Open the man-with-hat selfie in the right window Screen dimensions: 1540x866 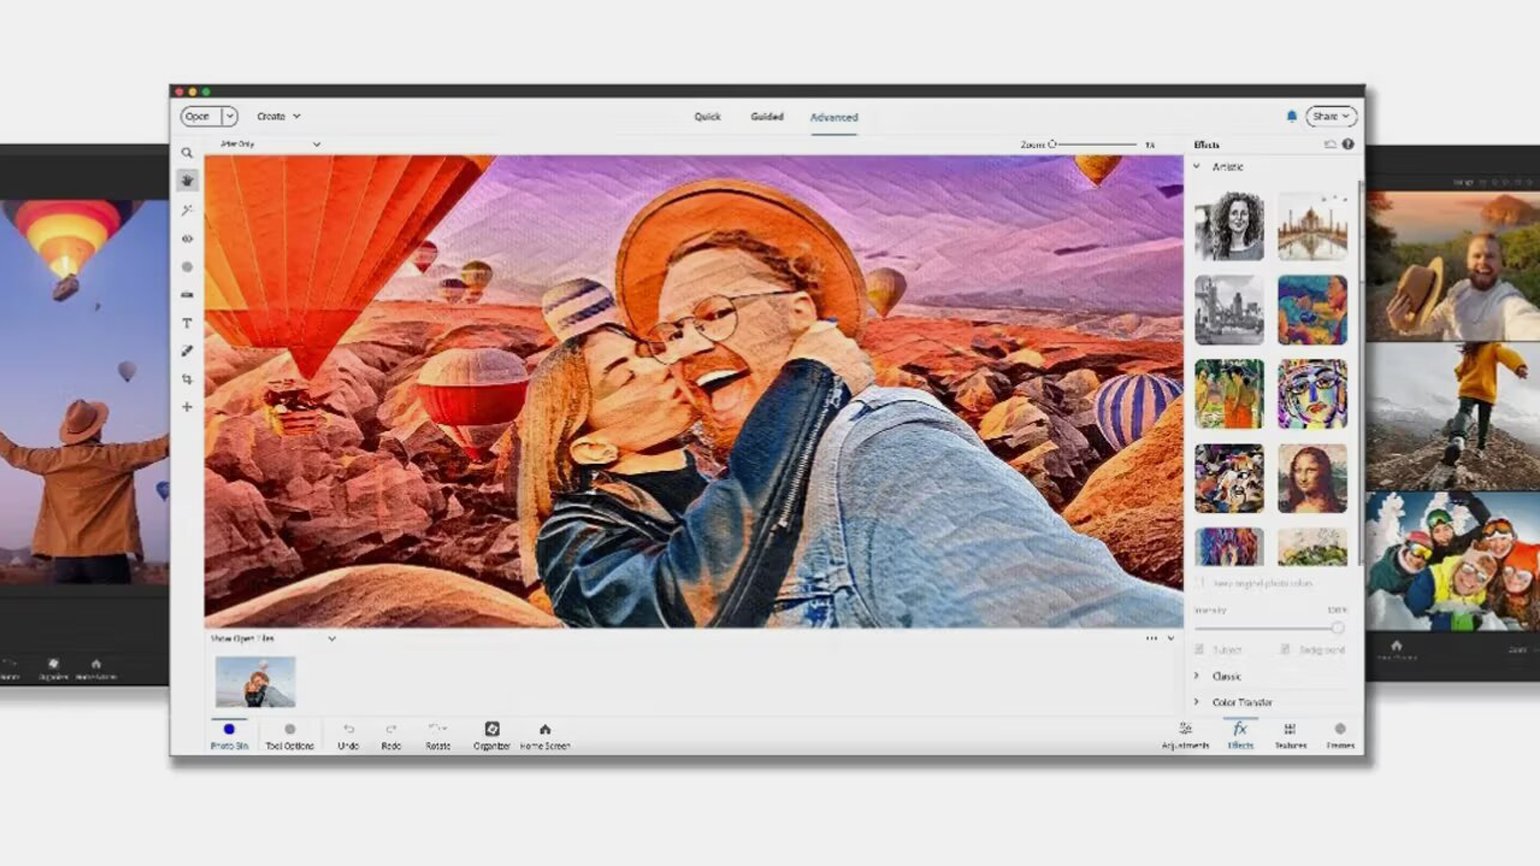1453,267
